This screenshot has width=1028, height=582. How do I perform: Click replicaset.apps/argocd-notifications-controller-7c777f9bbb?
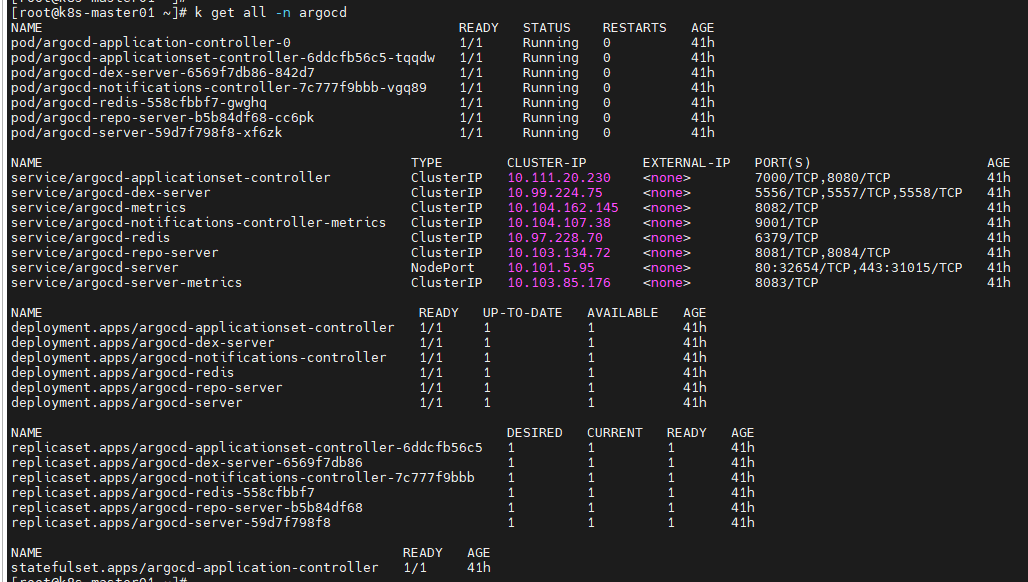coord(243,478)
